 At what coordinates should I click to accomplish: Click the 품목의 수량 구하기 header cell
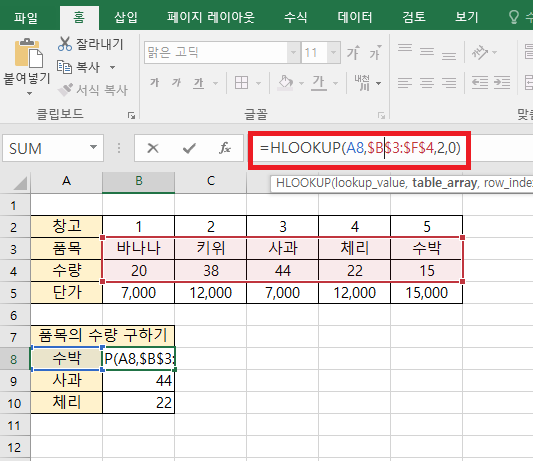103,336
